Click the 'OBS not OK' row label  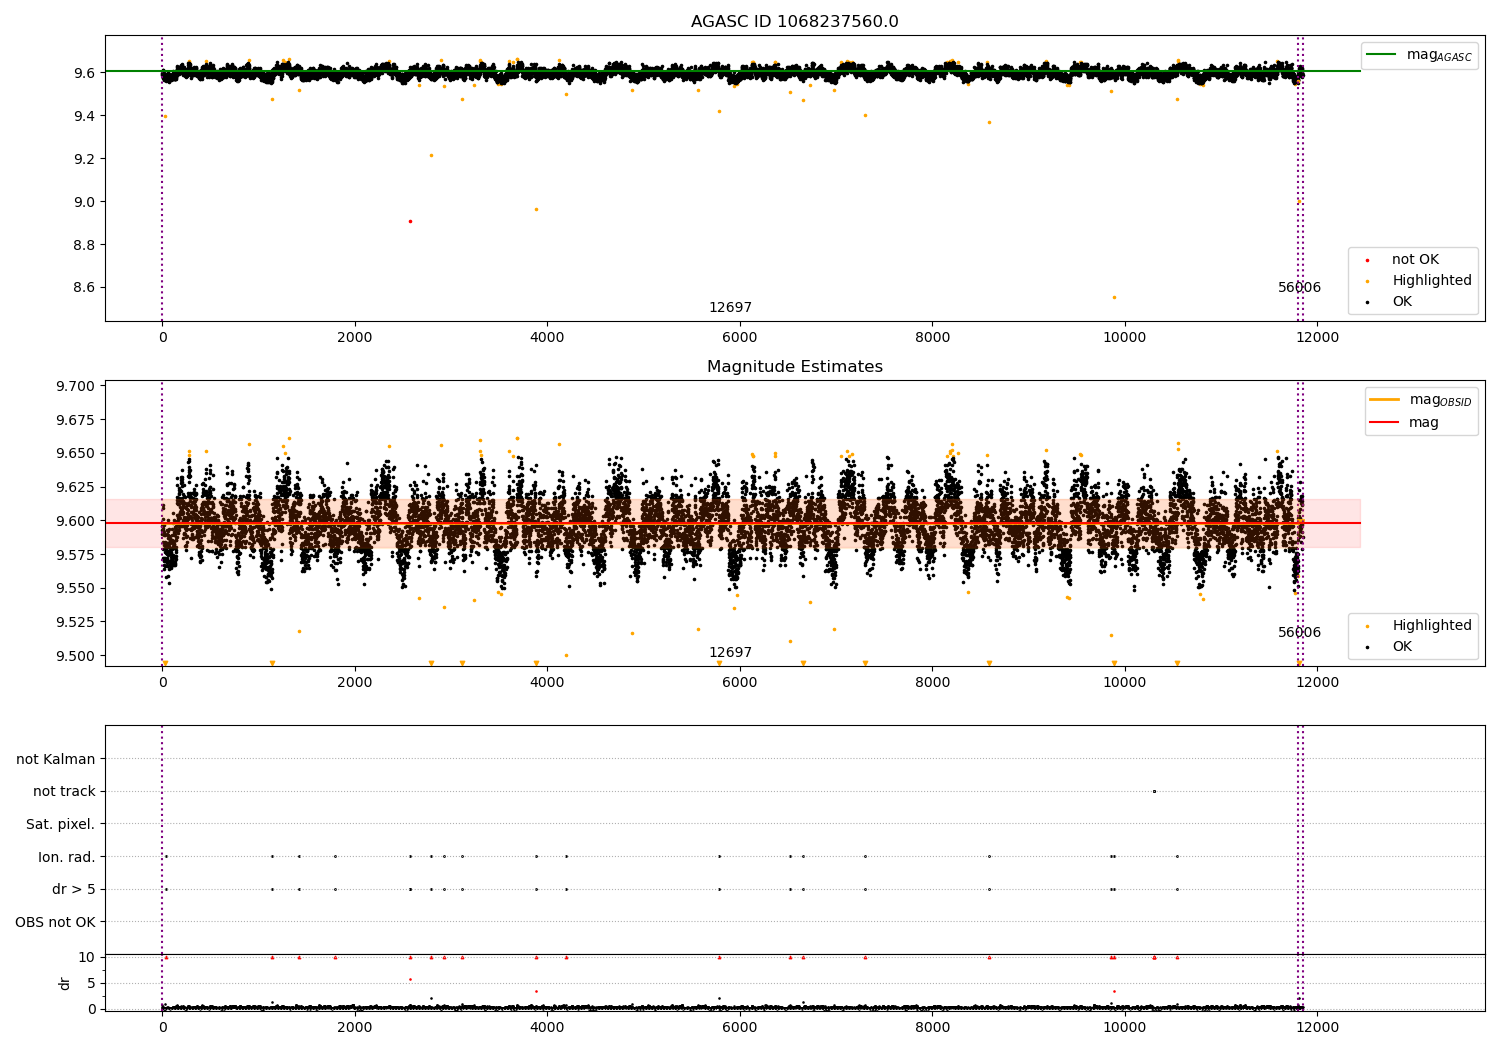point(55,922)
